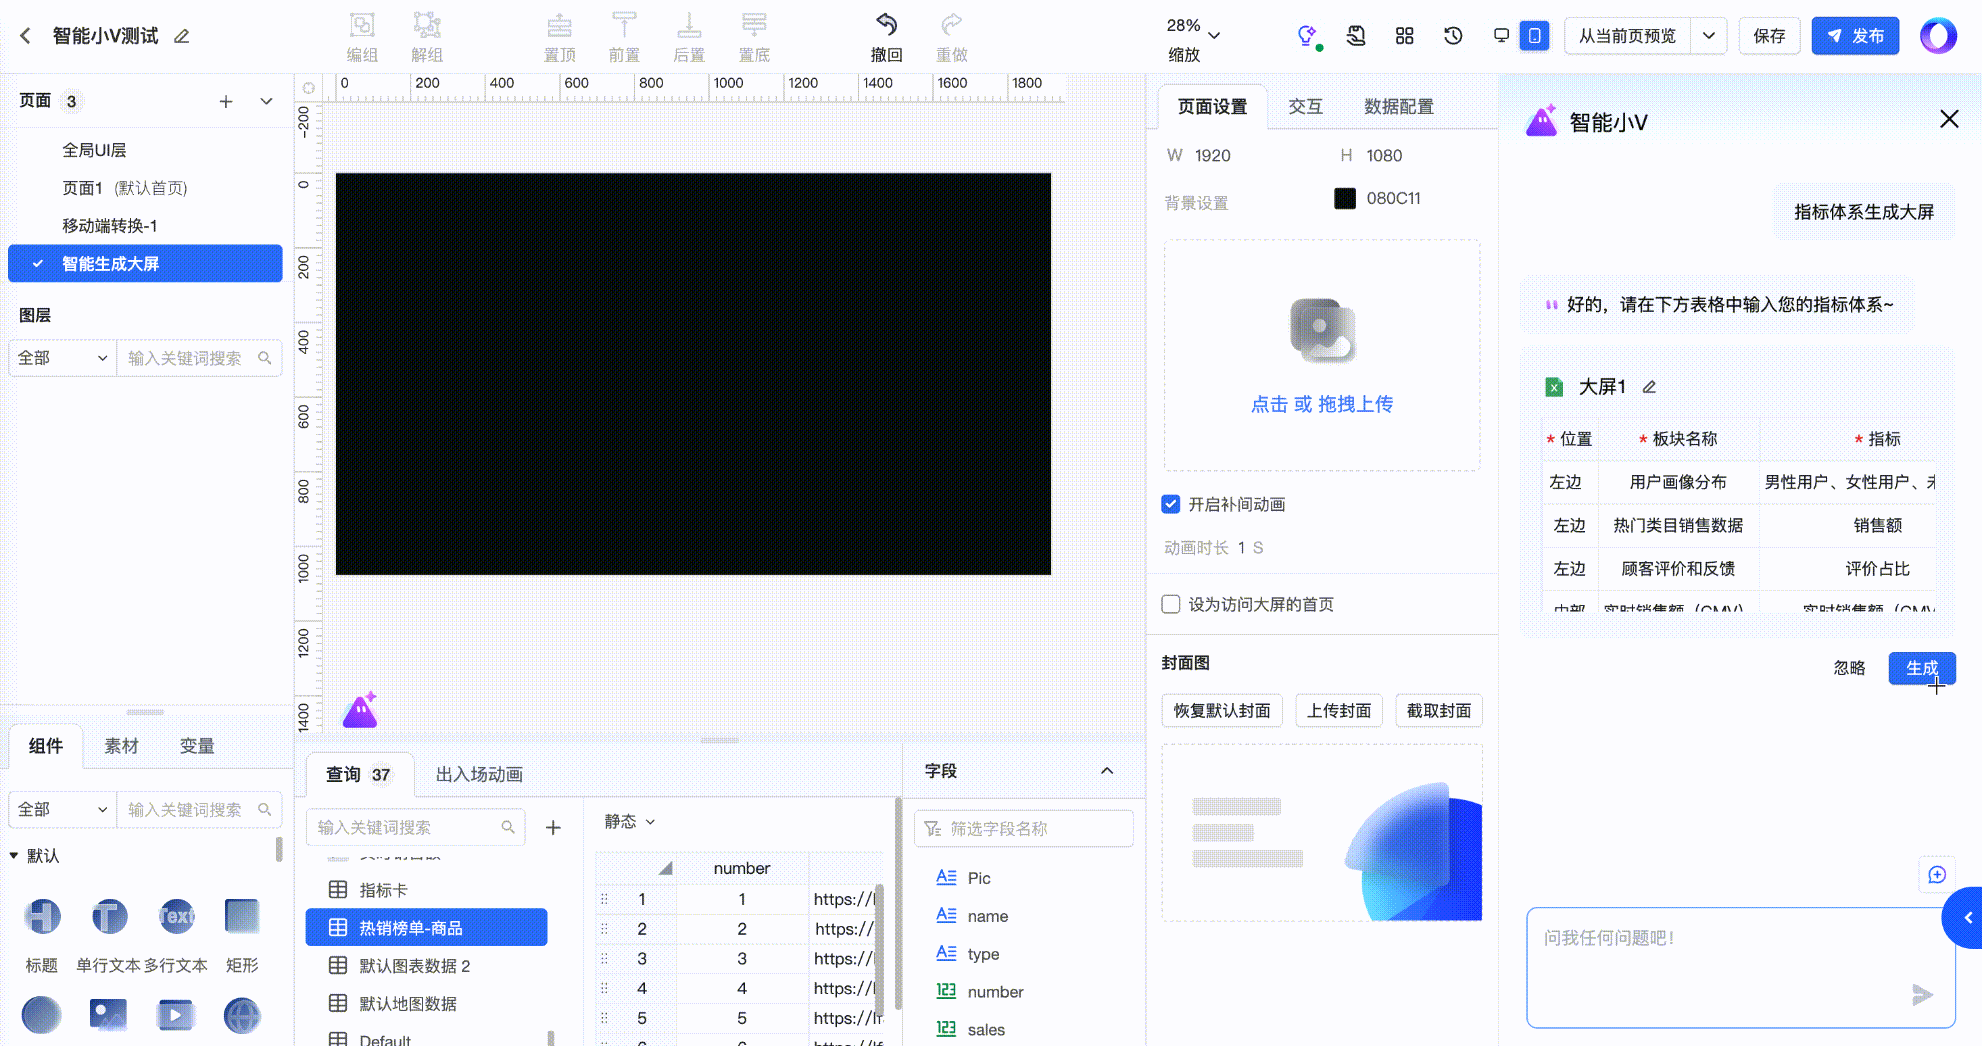Check 设为访问大屏的首页 option
This screenshot has width=1982, height=1046.
click(1171, 604)
